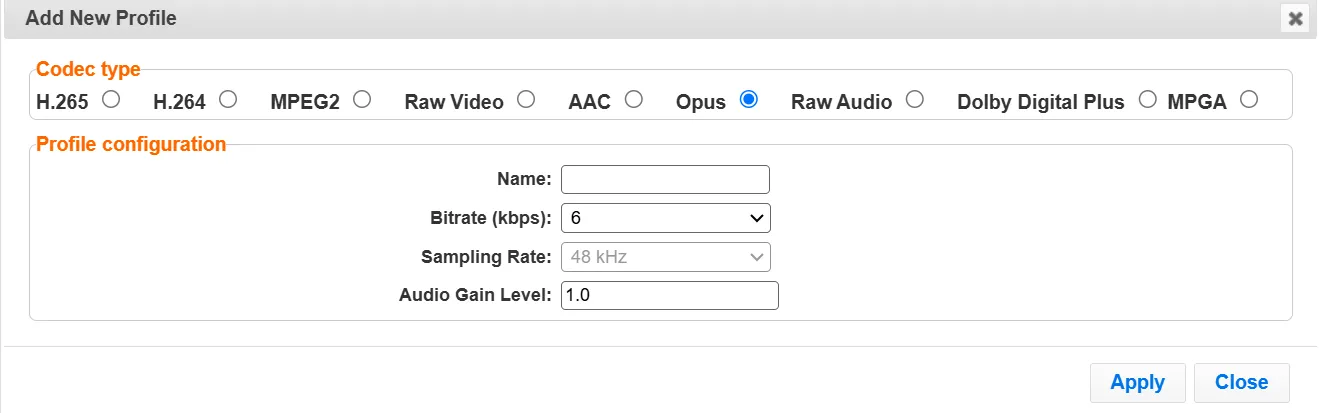The width and height of the screenshot is (1319, 413).
Task: Click the Name: label
Action: (524, 179)
